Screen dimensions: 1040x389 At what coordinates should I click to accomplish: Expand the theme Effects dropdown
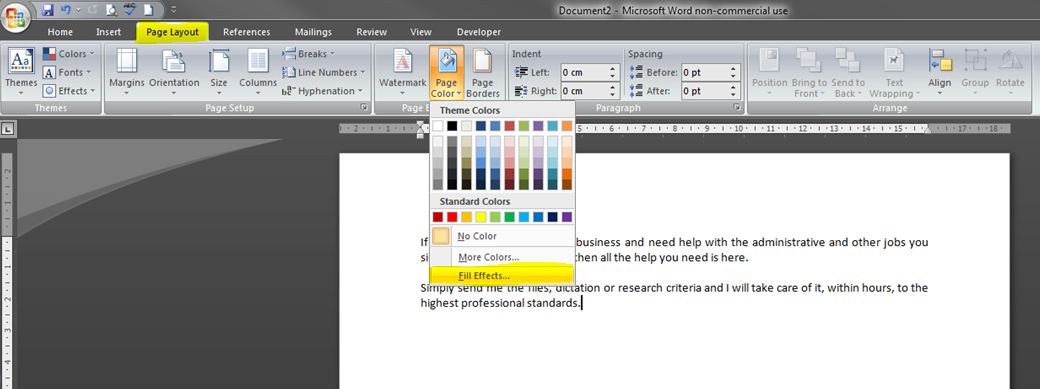click(69, 91)
